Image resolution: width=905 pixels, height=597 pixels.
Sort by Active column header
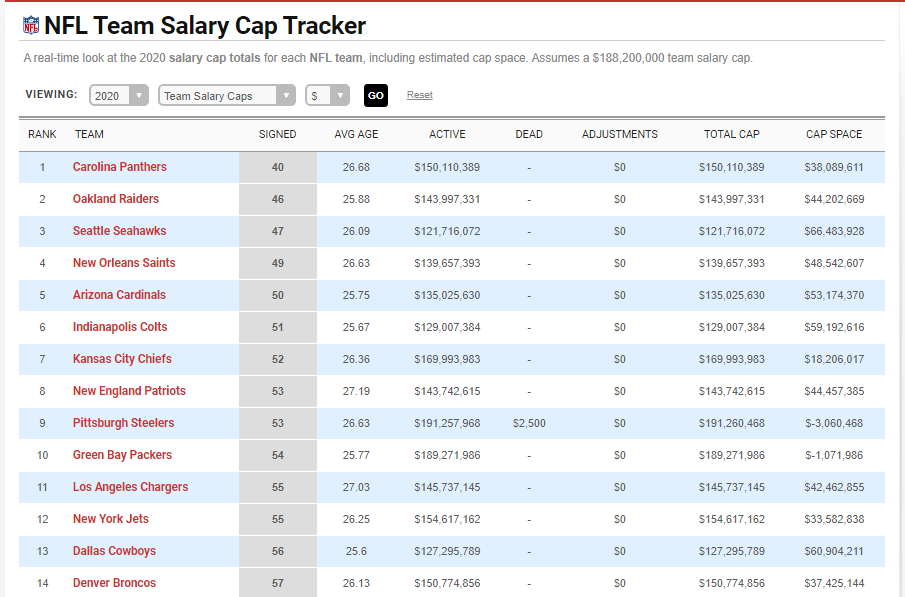point(447,134)
